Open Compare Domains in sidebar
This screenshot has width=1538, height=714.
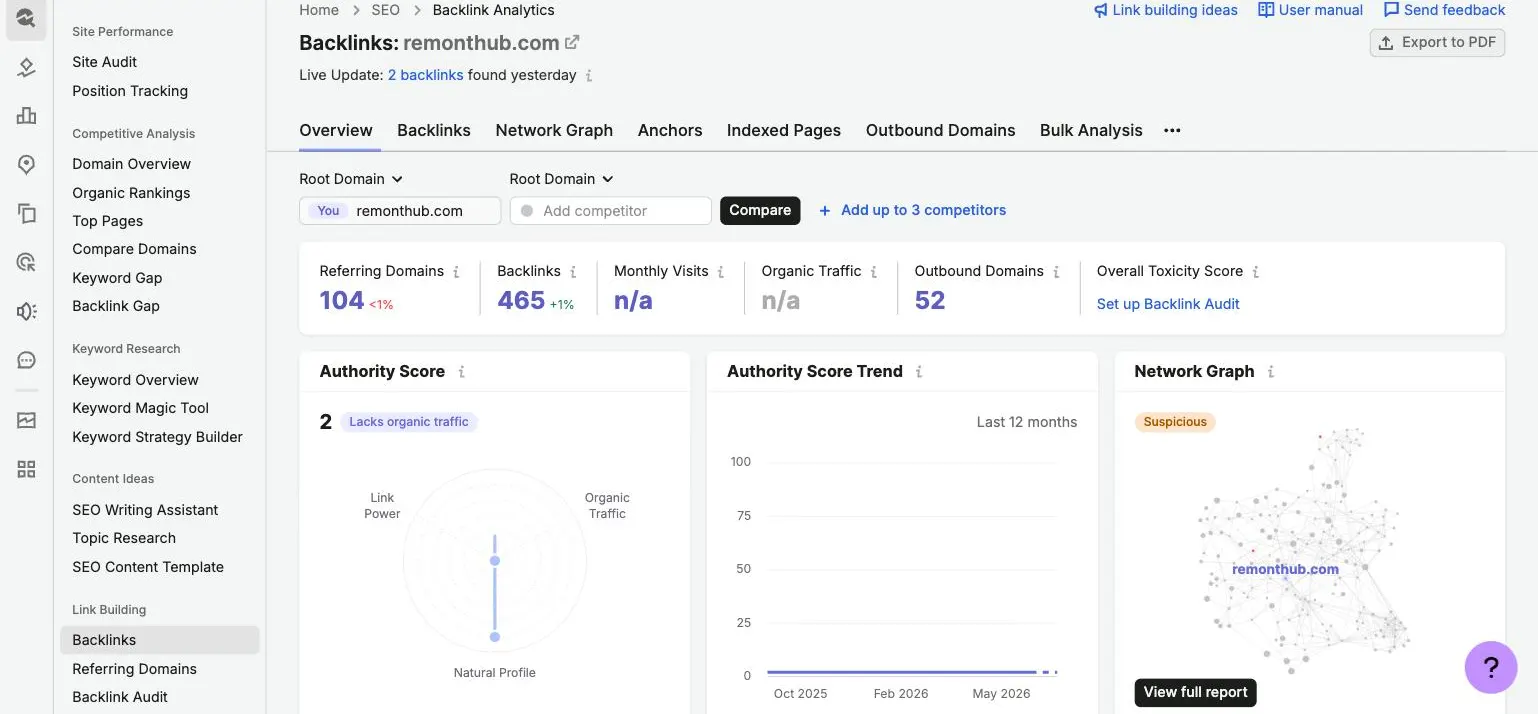point(135,249)
